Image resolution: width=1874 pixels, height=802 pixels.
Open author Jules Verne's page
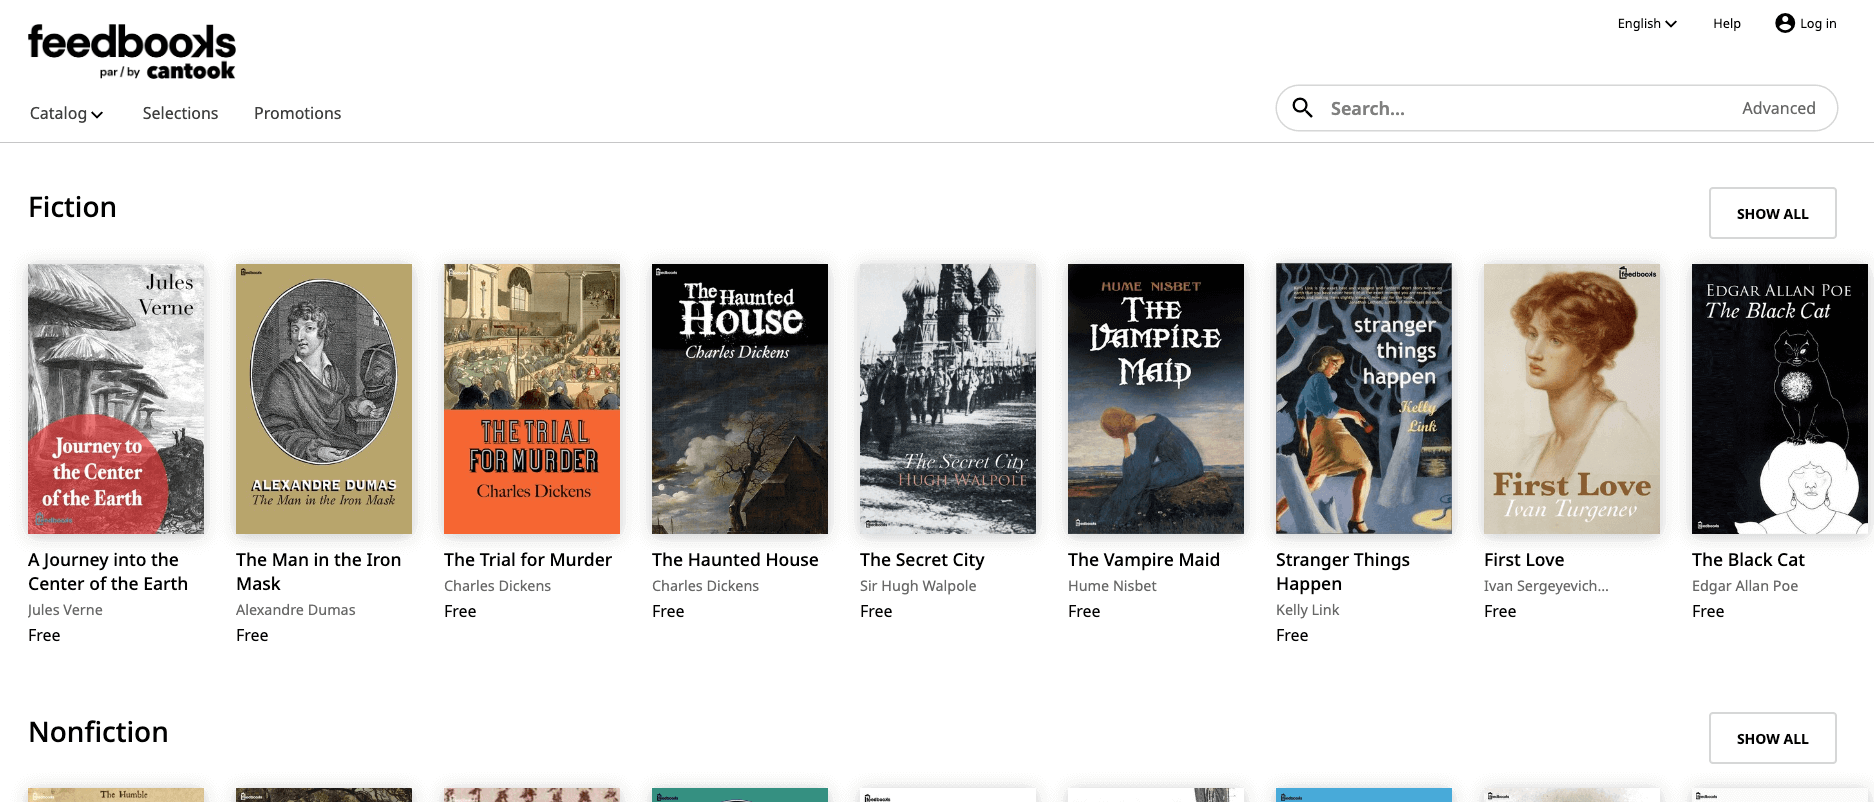tap(65, 610)
